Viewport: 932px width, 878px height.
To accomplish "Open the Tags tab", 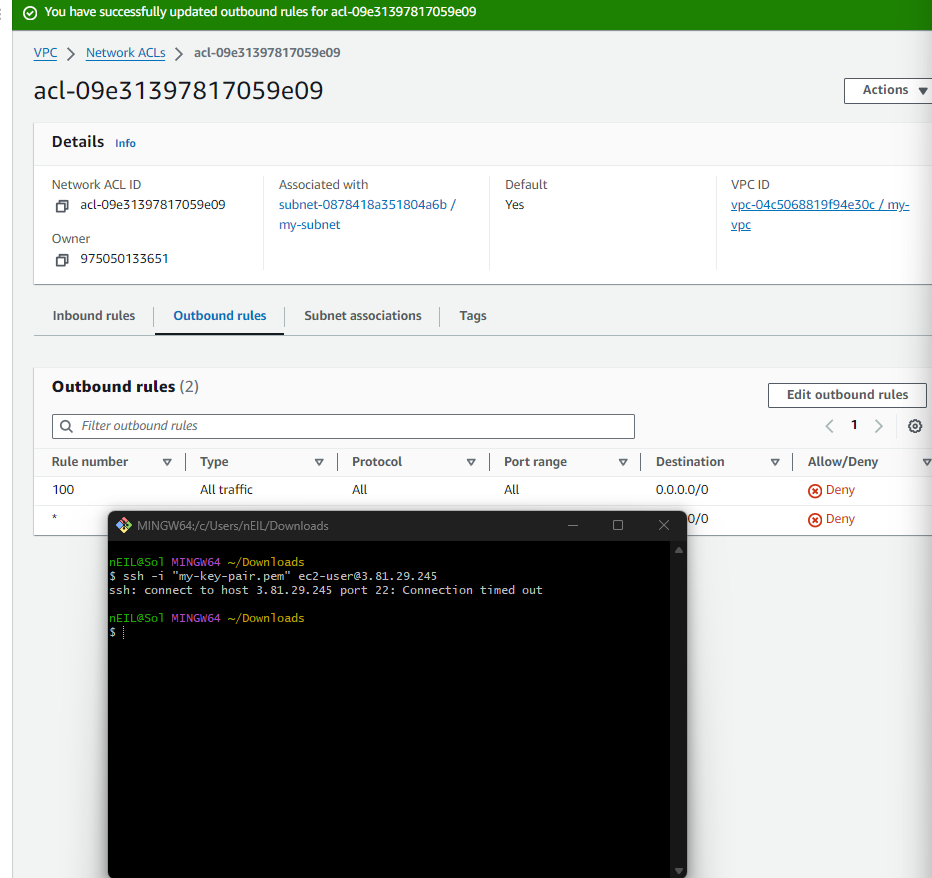I will pyautogui.click(x=473, y=316).
